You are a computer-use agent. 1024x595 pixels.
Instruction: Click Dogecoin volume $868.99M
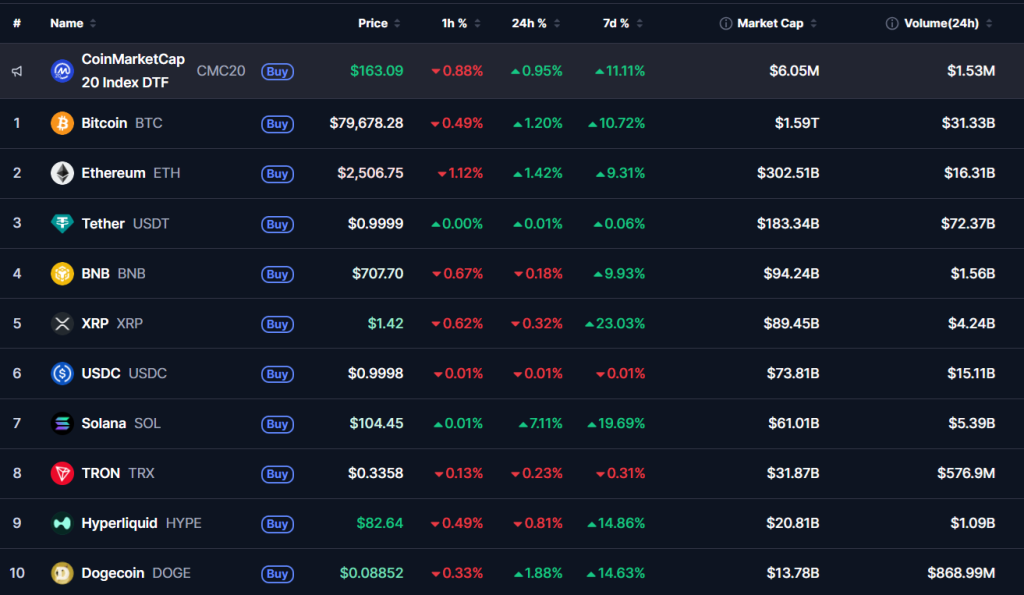pyautogui.click(x=961, y=573)
